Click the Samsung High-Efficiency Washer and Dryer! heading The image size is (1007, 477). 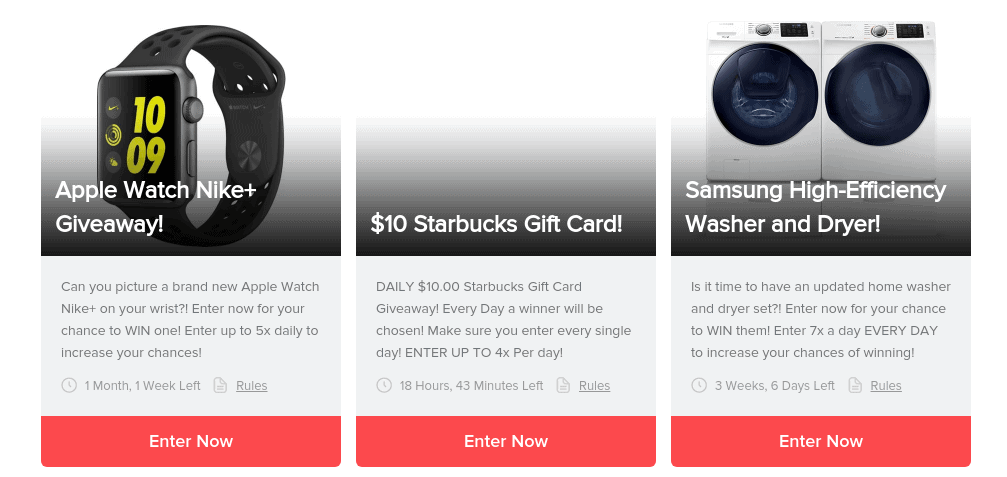(x=816, y=207)
